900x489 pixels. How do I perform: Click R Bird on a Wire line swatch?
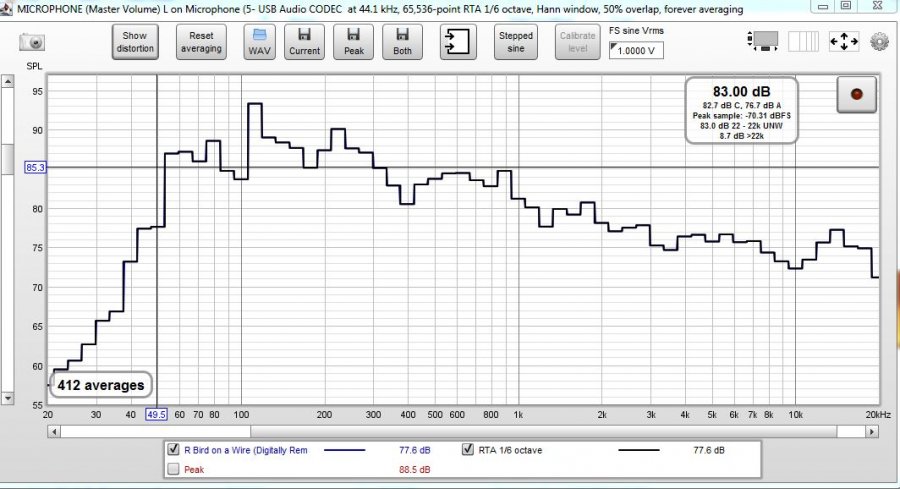[344, 450]
